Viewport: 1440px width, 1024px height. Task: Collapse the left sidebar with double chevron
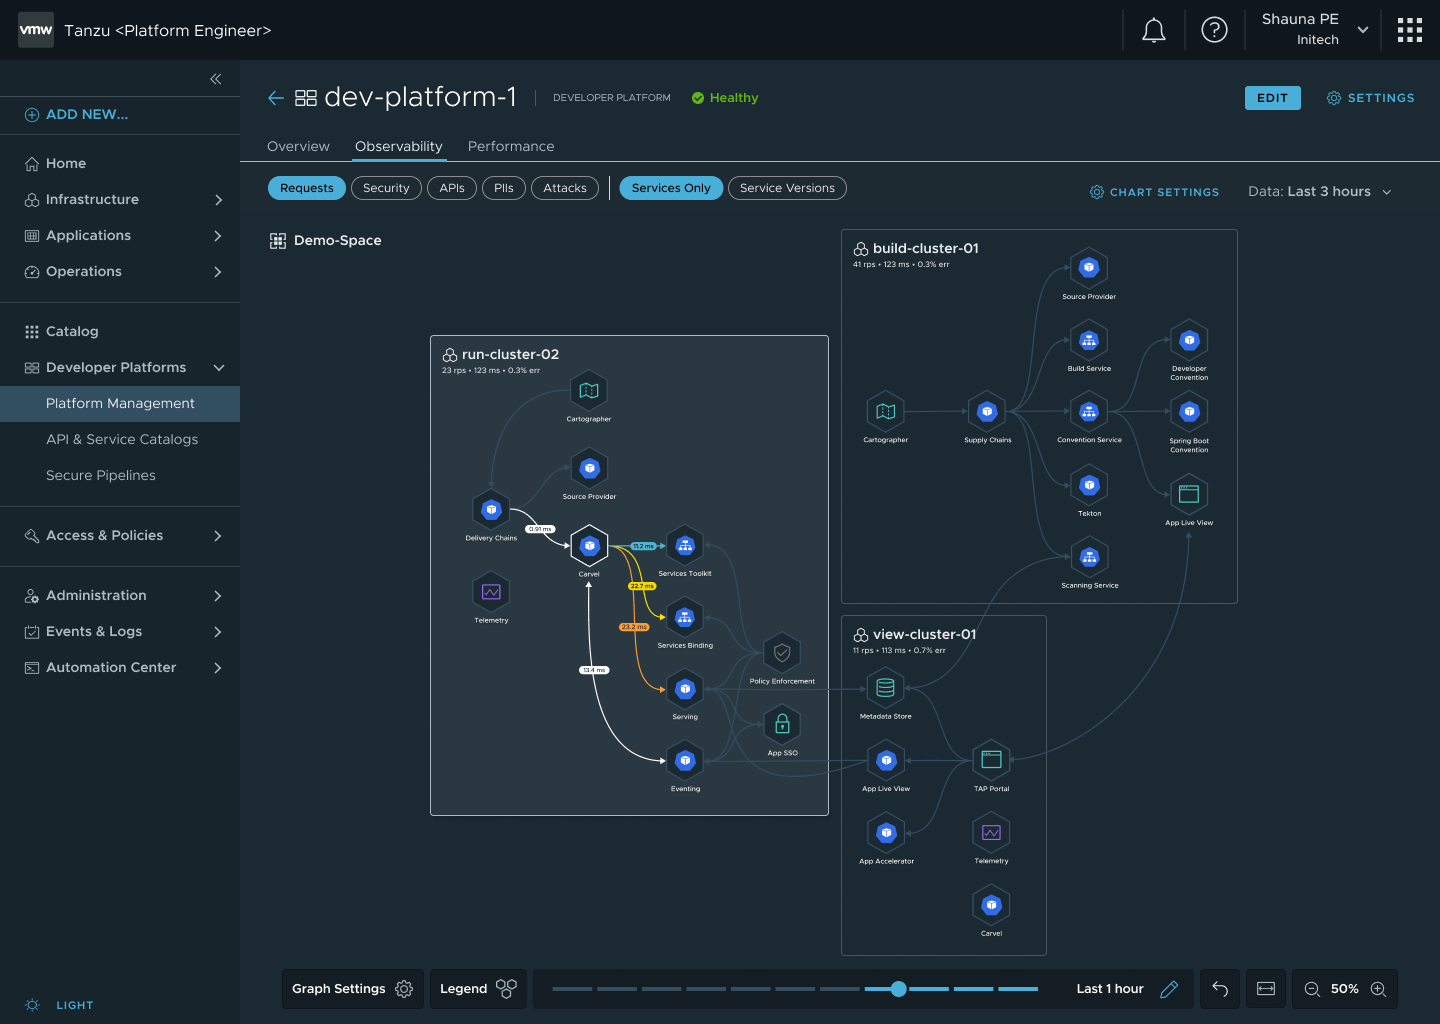point(216,79)
